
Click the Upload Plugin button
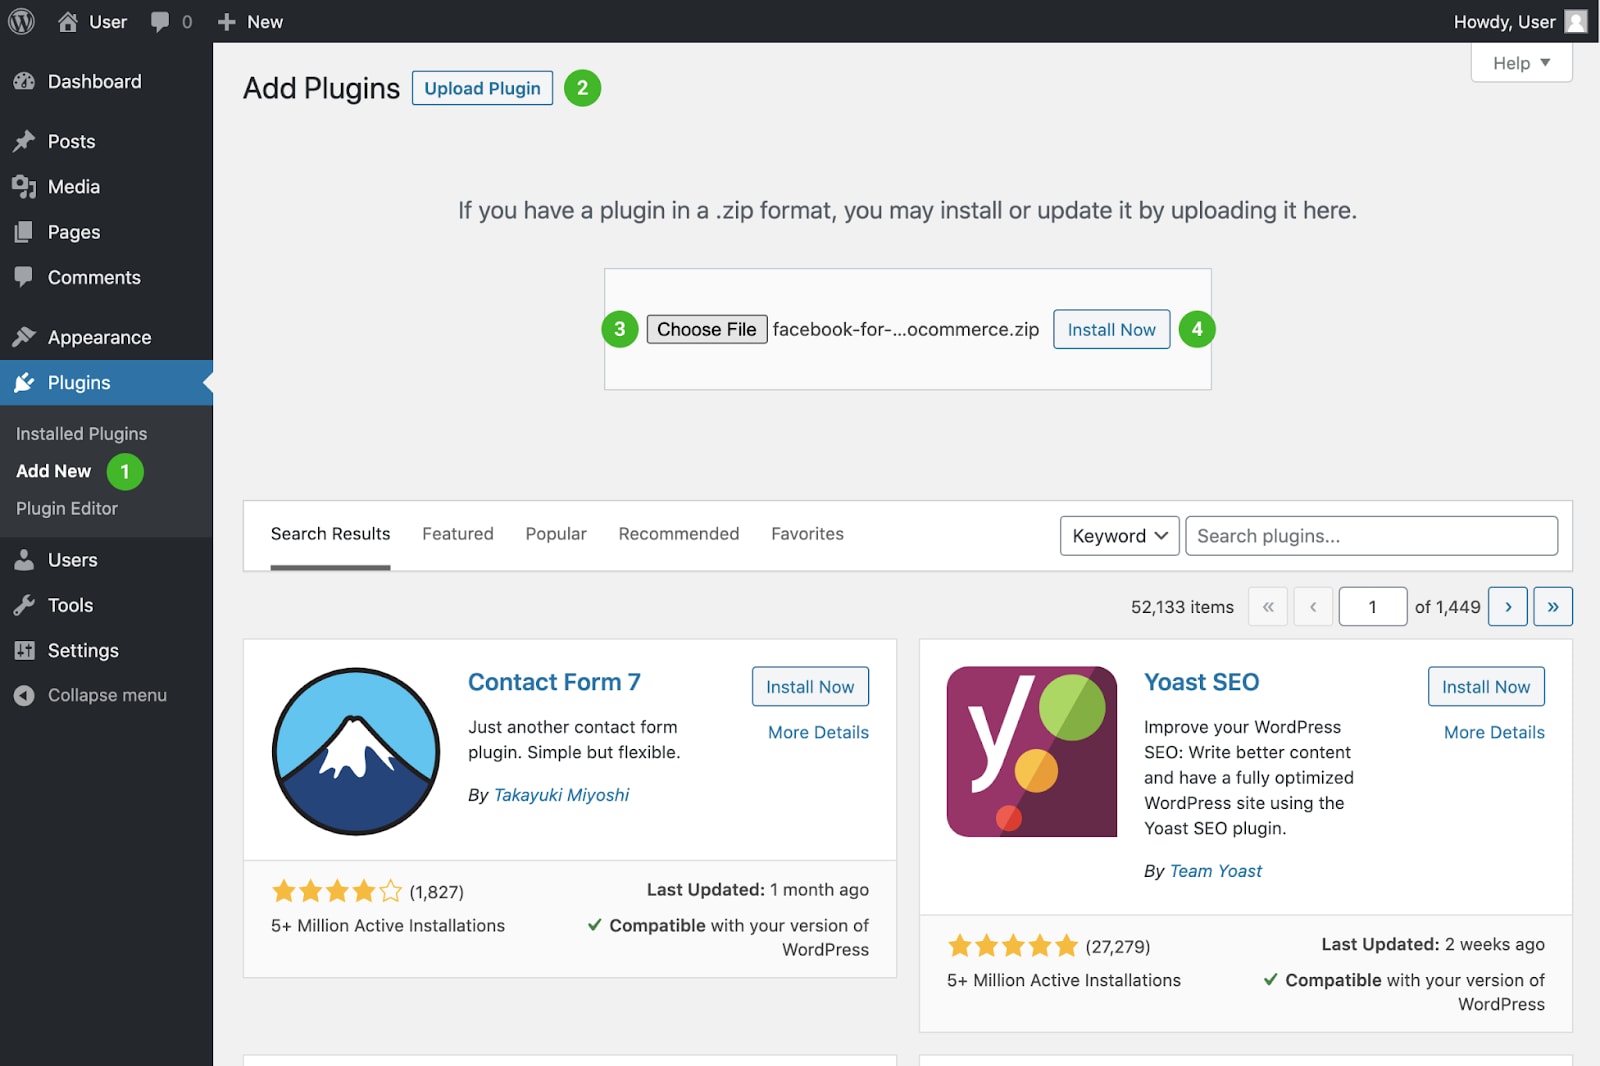pos(482,88)
